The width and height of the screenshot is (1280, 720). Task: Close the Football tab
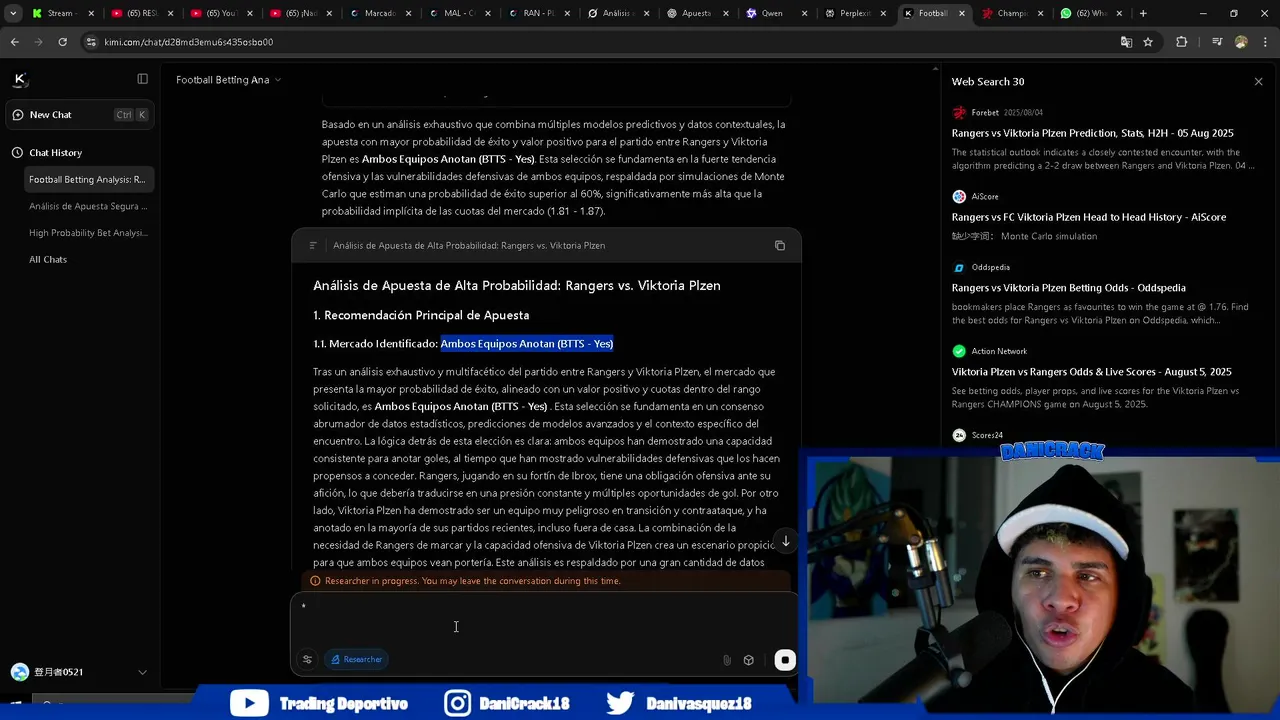(962, 13)
